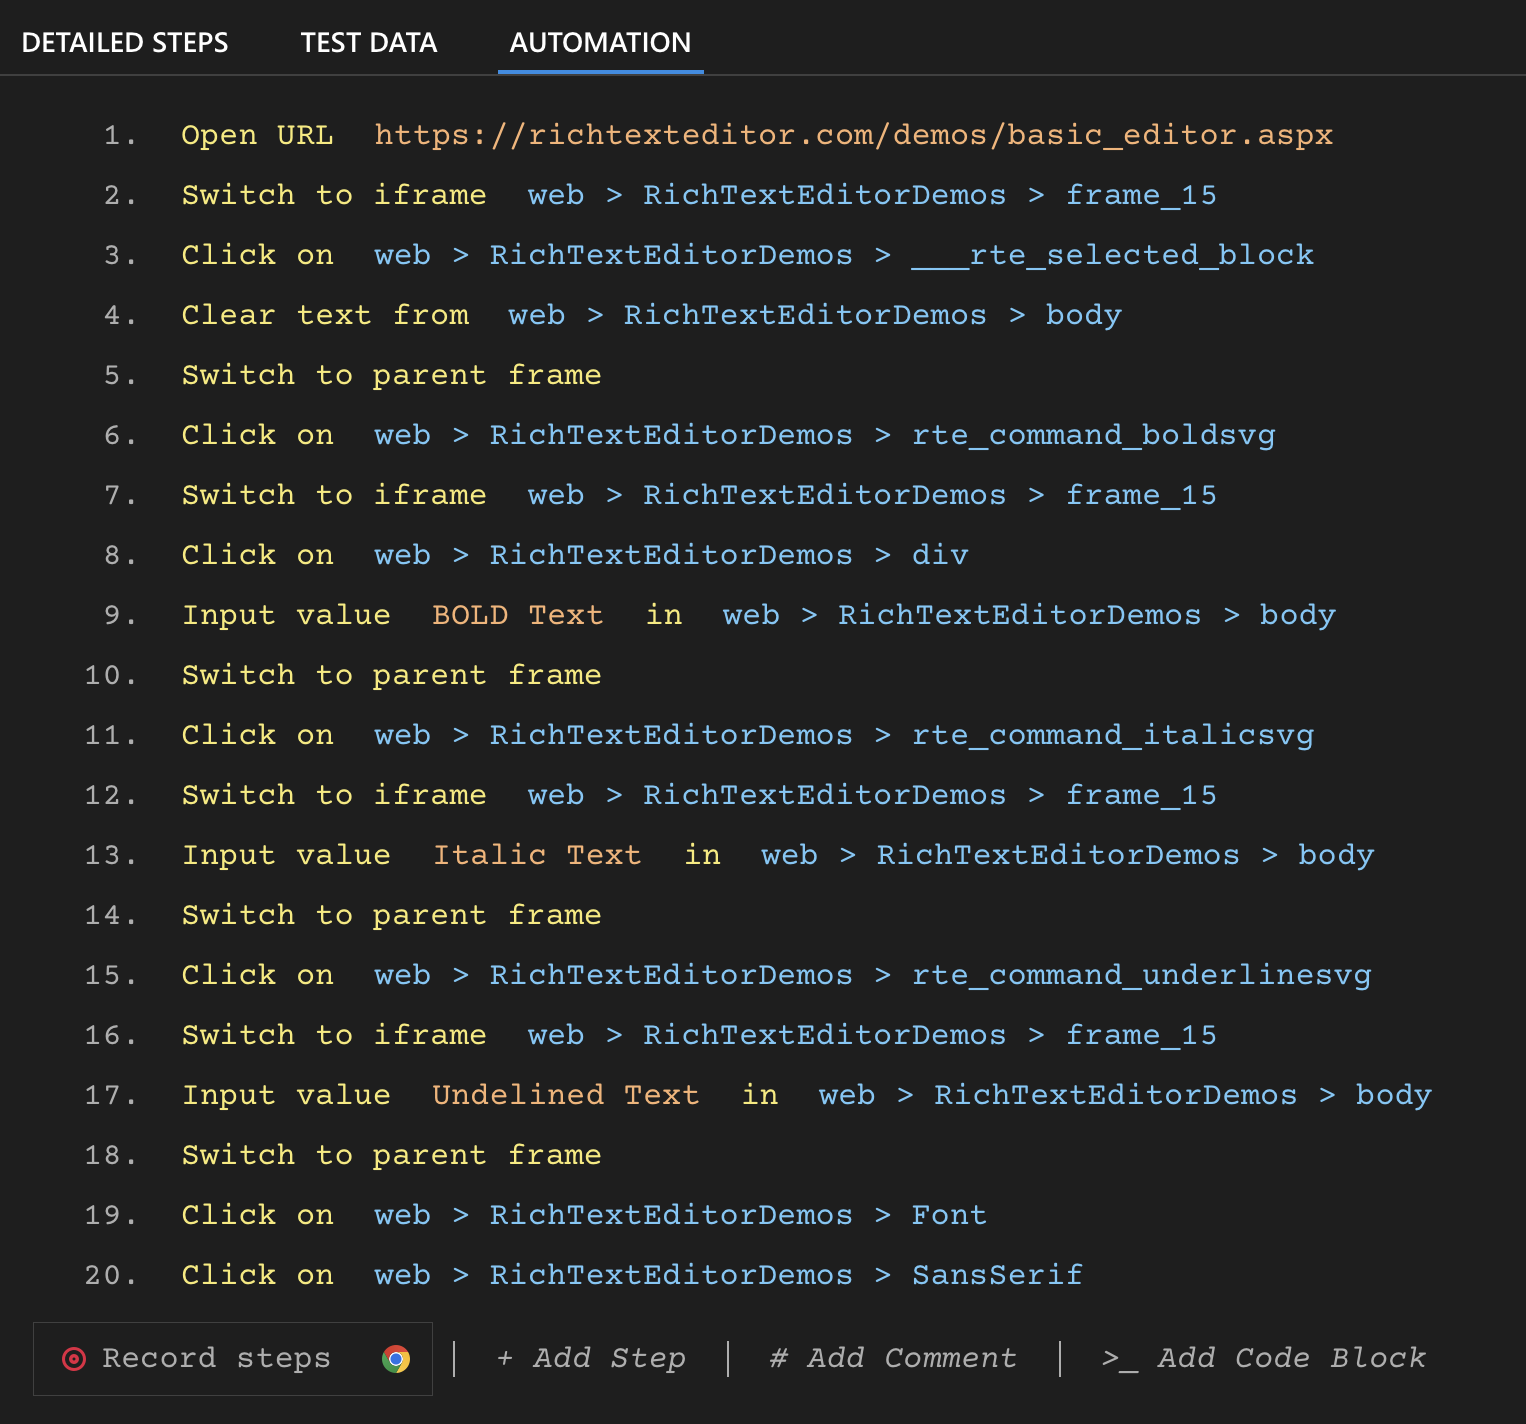Screen dimensions: 1526x1424
Task: Click the rte_command_underlinesvg locator in step 15
Action: (1140, 975)
